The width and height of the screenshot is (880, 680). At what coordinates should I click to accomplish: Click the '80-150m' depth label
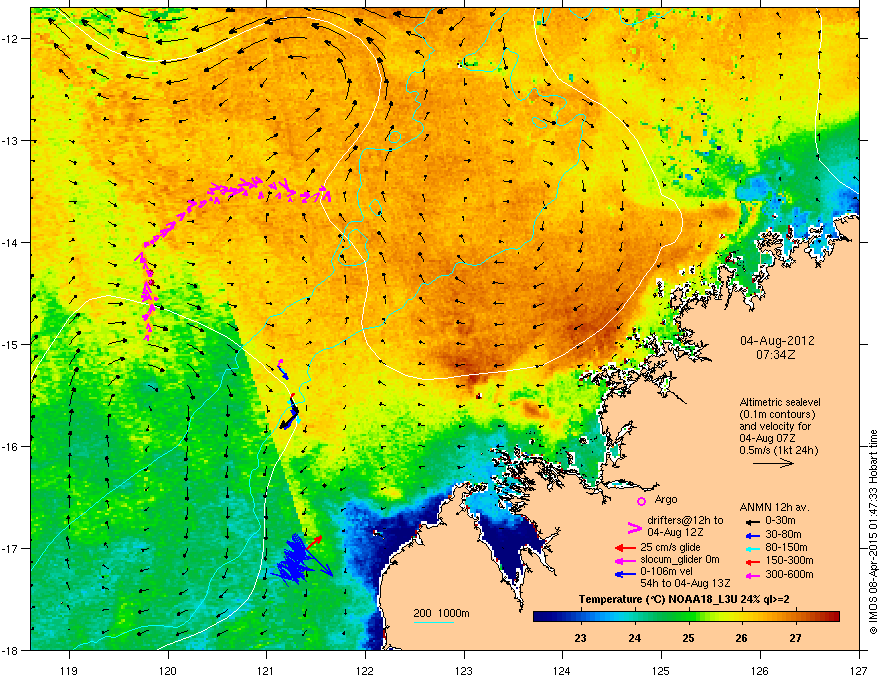tap(786, 547)
